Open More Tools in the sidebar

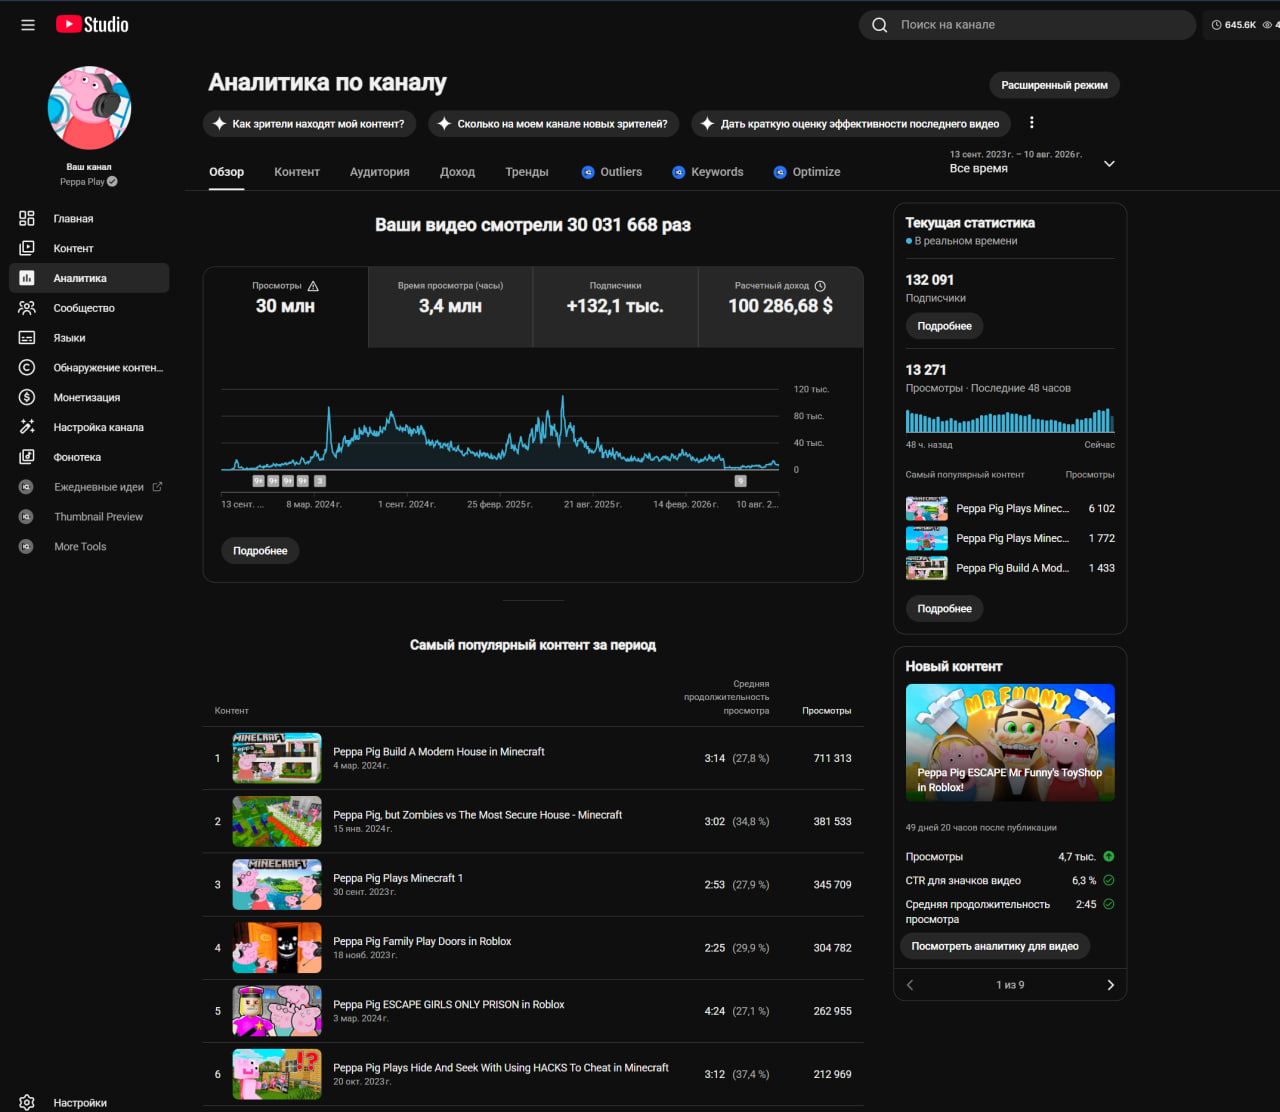[x=89, y=547]
